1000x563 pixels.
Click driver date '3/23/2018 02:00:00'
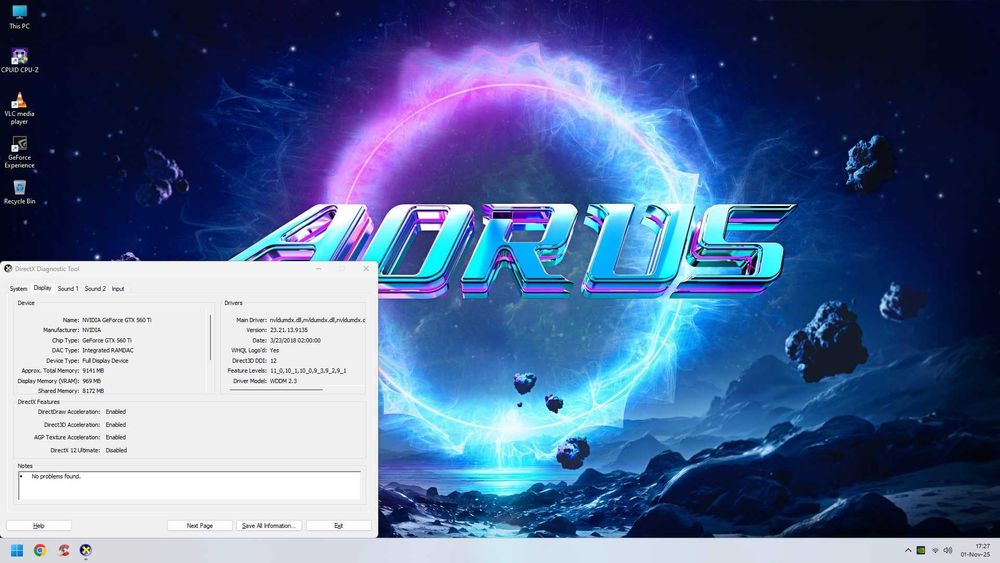pyautogui.click(x=295, y=340)
